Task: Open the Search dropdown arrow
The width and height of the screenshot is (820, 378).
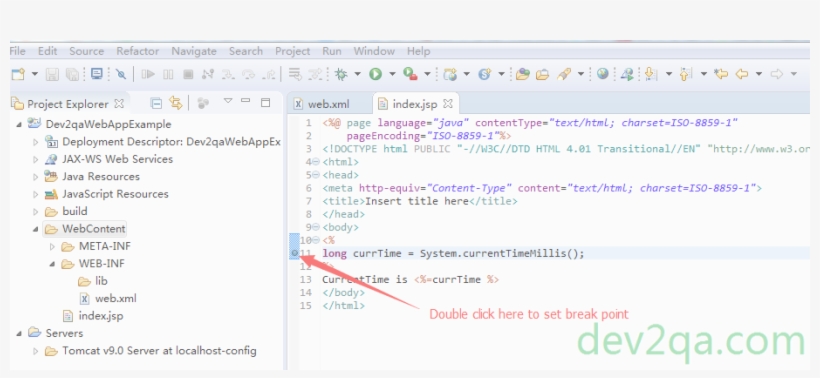Action: point(580,74)
